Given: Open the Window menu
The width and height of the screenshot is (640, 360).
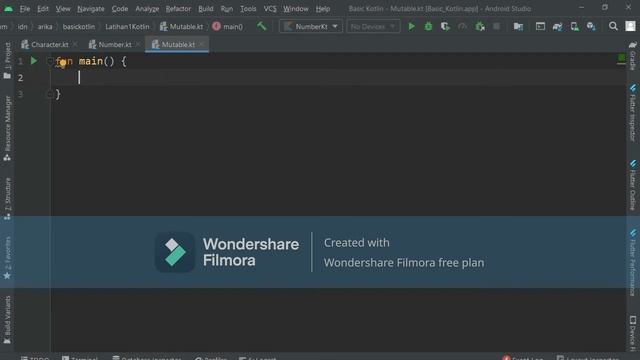Looking at the screenshot, I should pos(296,9).
